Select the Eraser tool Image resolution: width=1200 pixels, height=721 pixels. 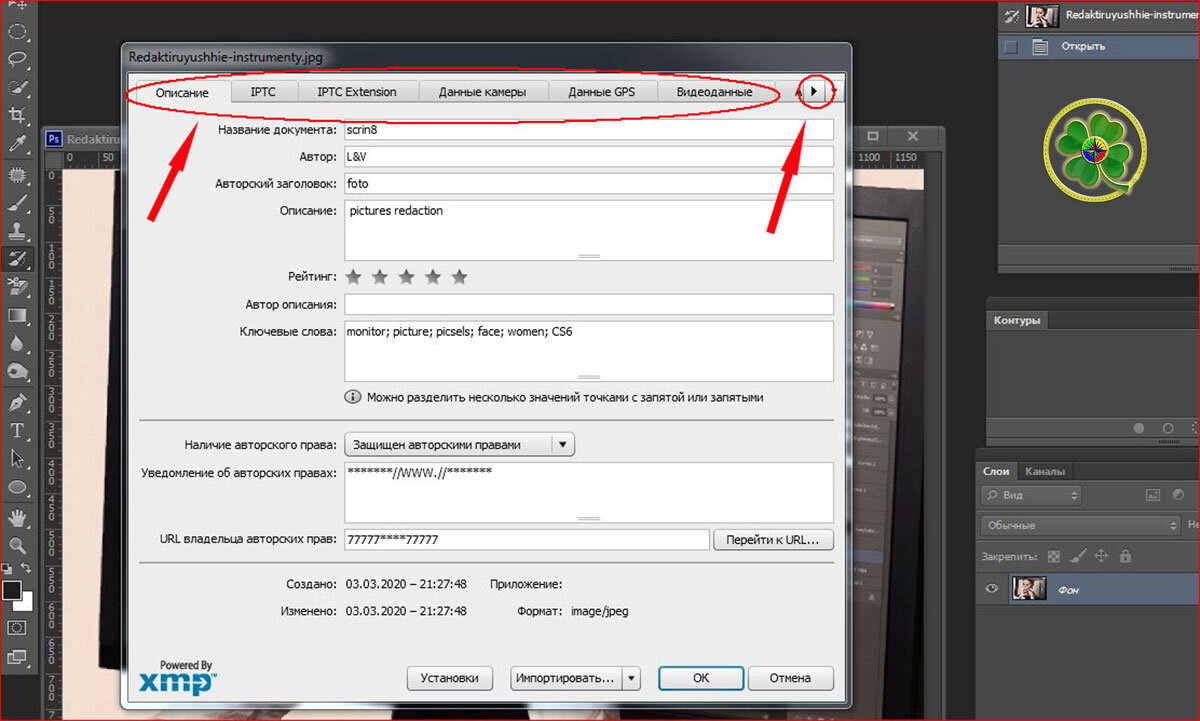[x=17, y=288]
